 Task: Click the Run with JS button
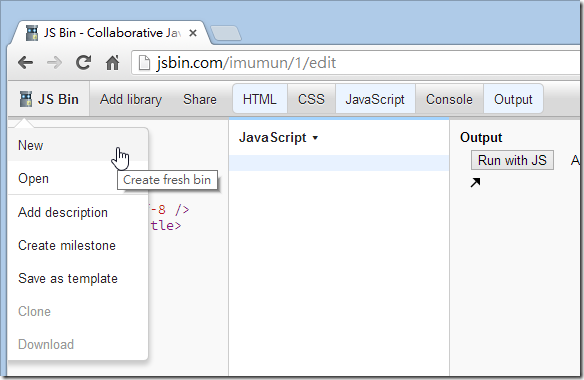coord(512,160)
